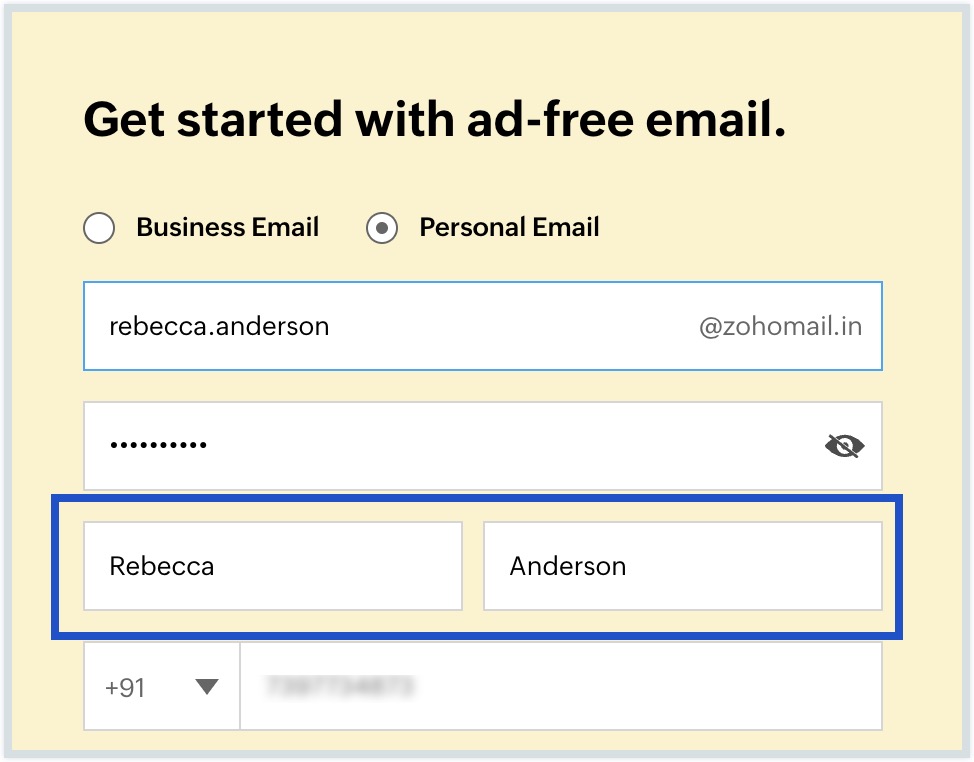Select the Business Email radio button
Viewport: 974px width, 762px height.
pyautogui.click(x=99, y=228)
